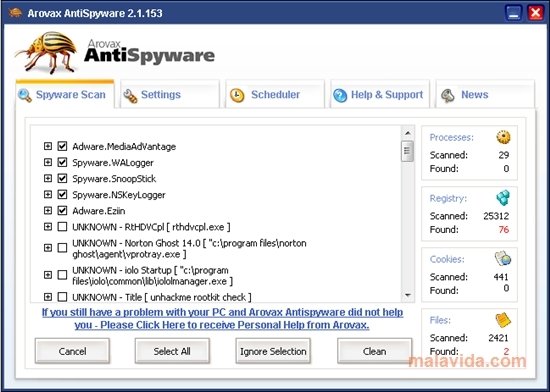550x392 pixels.
Task: Open the Scheduler tab
Action: click(x=275, y=94)
